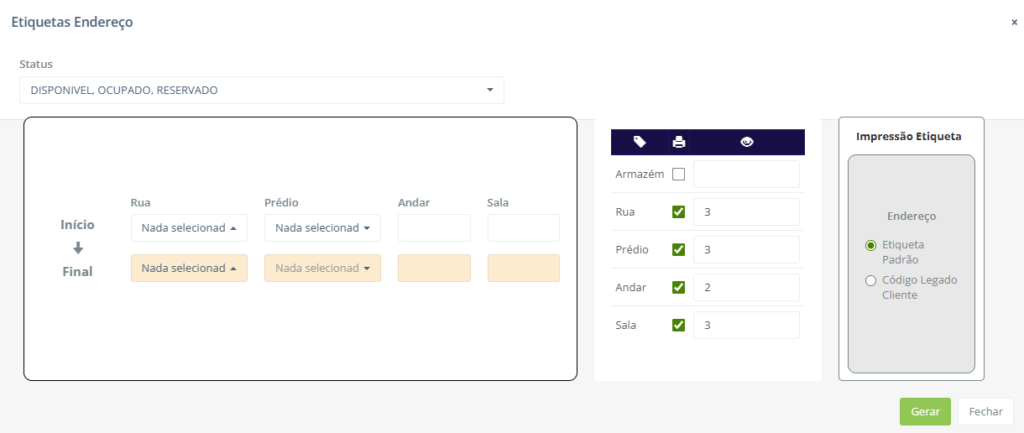Choose Código Legado Cliente radio option
This screenshot has width=1024, height=433.
871,280
